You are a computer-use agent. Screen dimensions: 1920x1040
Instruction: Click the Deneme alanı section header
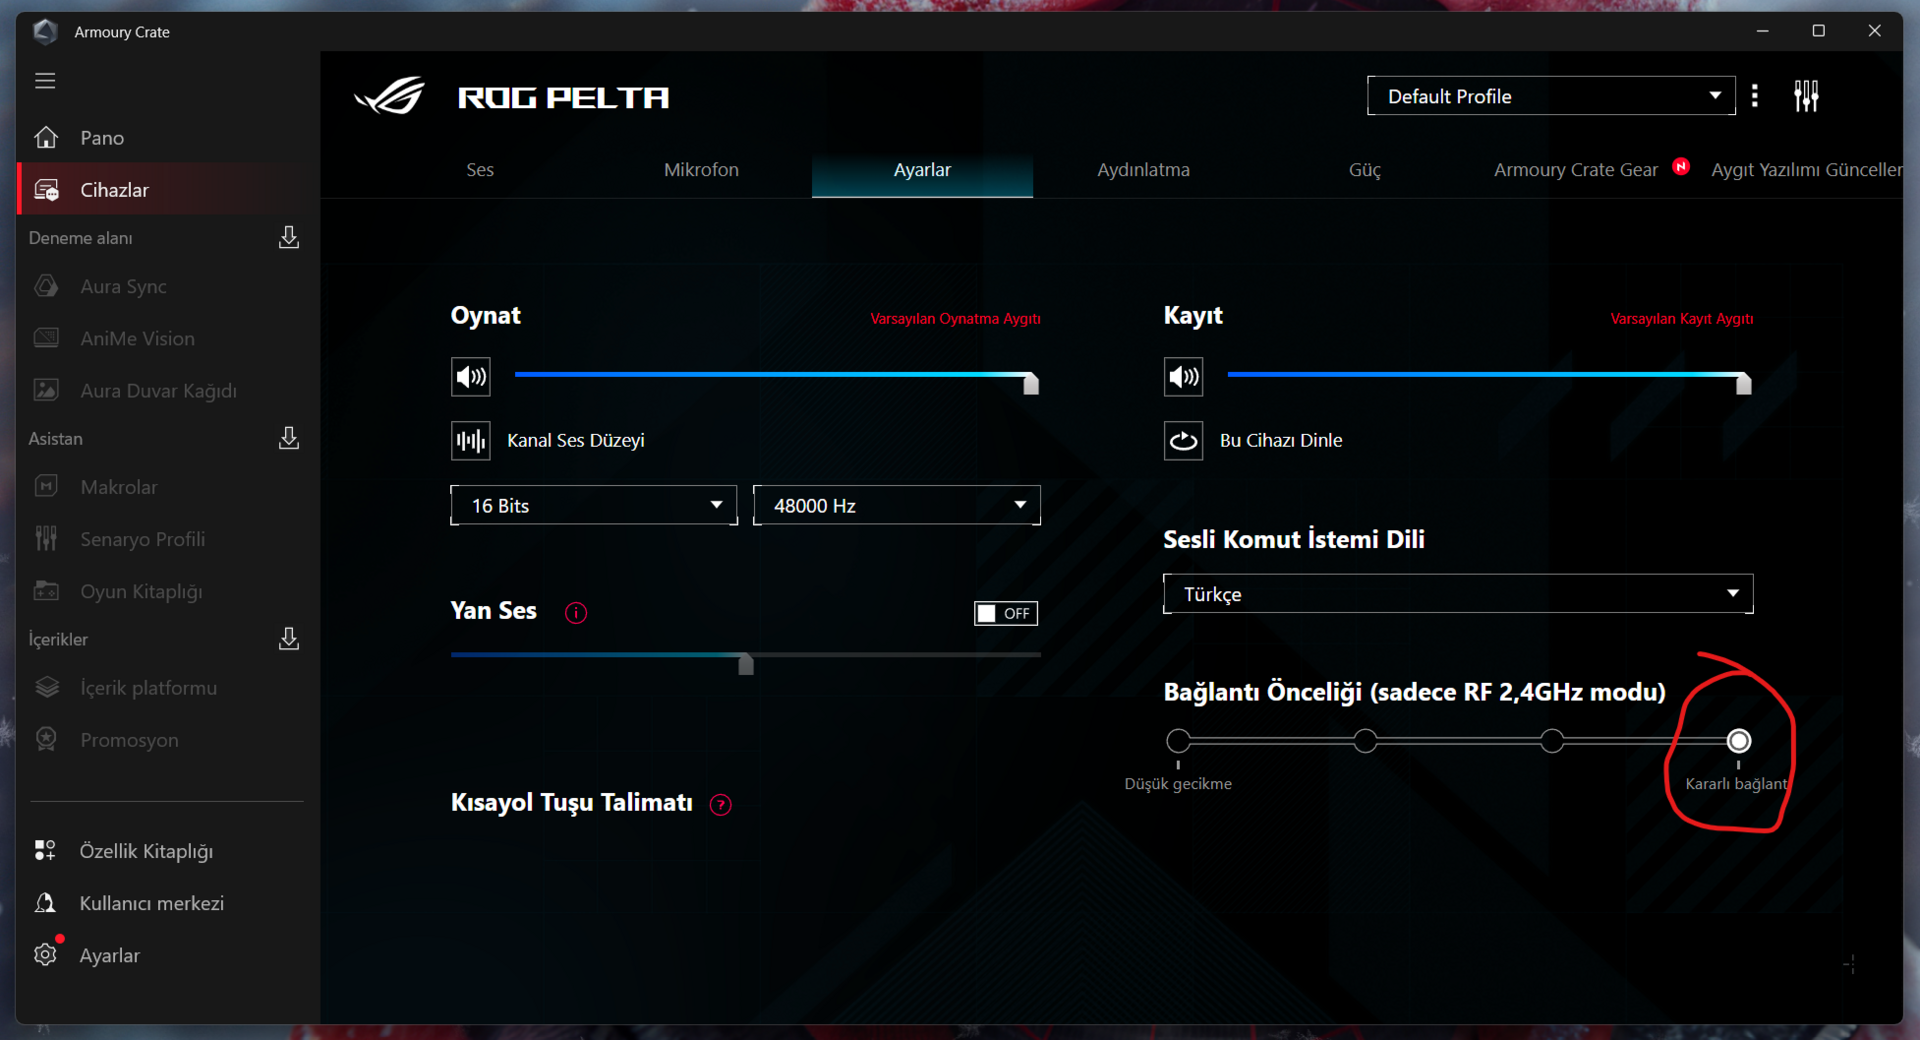pyautogui.click(x=80, y=238)
